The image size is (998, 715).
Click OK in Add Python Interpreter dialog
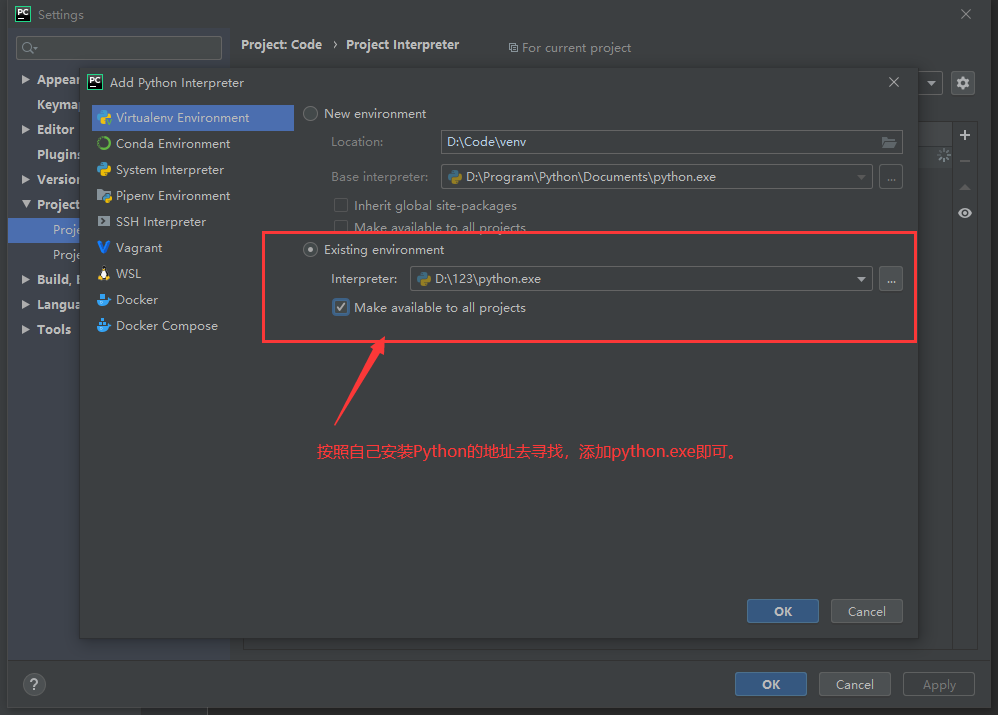(783, 611)
